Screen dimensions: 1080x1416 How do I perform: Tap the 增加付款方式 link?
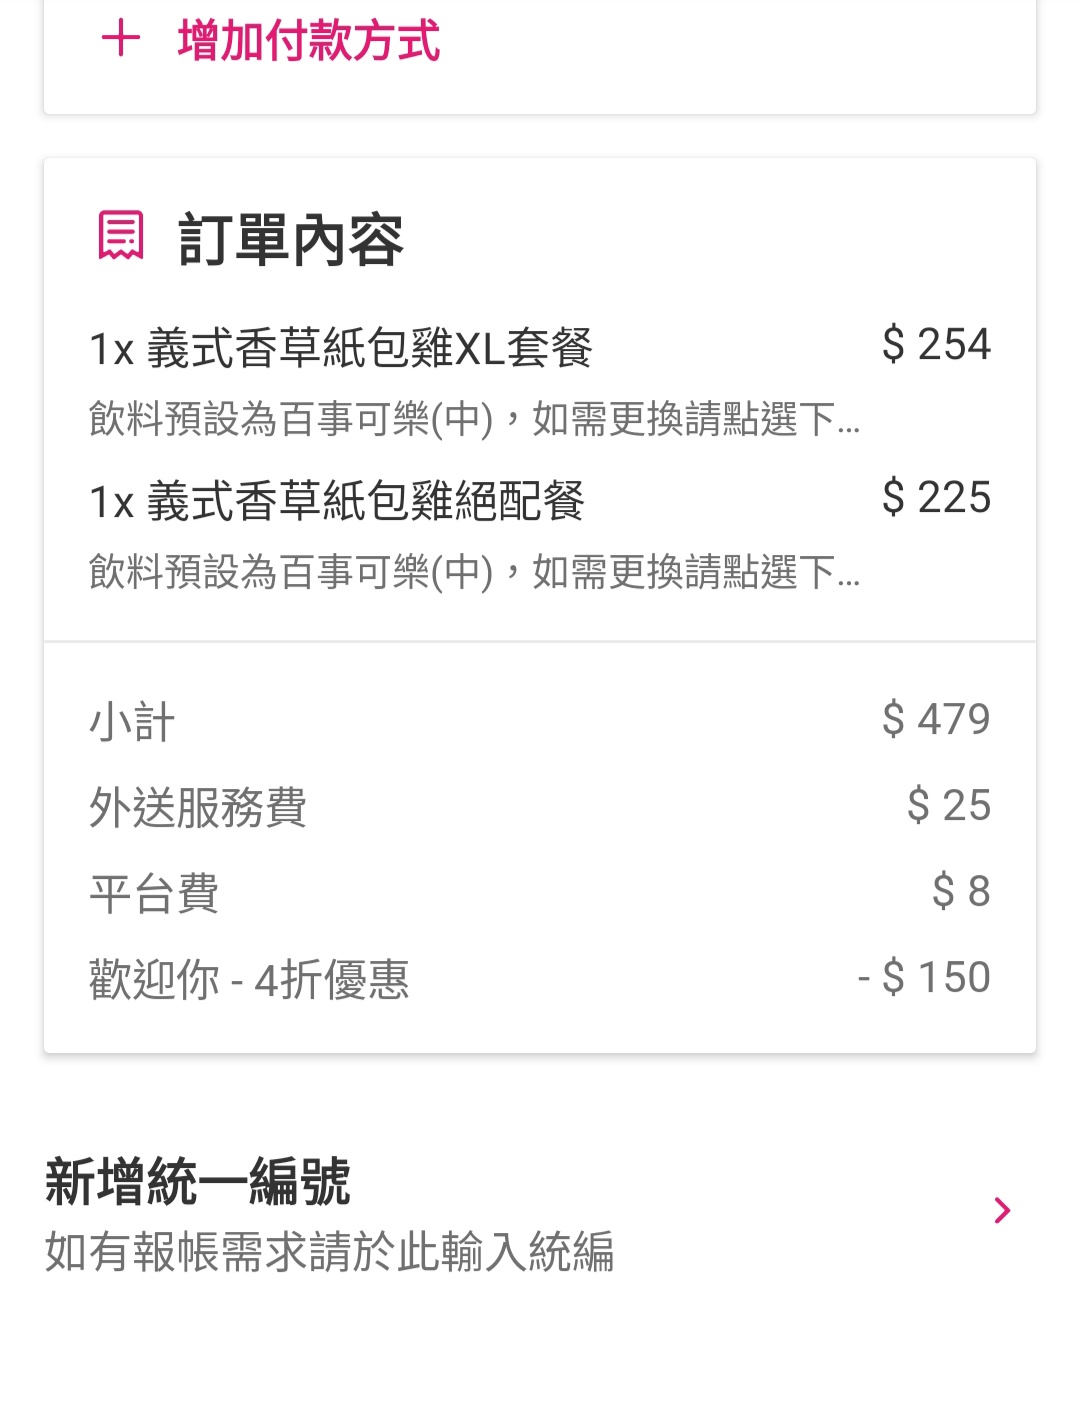308,42
